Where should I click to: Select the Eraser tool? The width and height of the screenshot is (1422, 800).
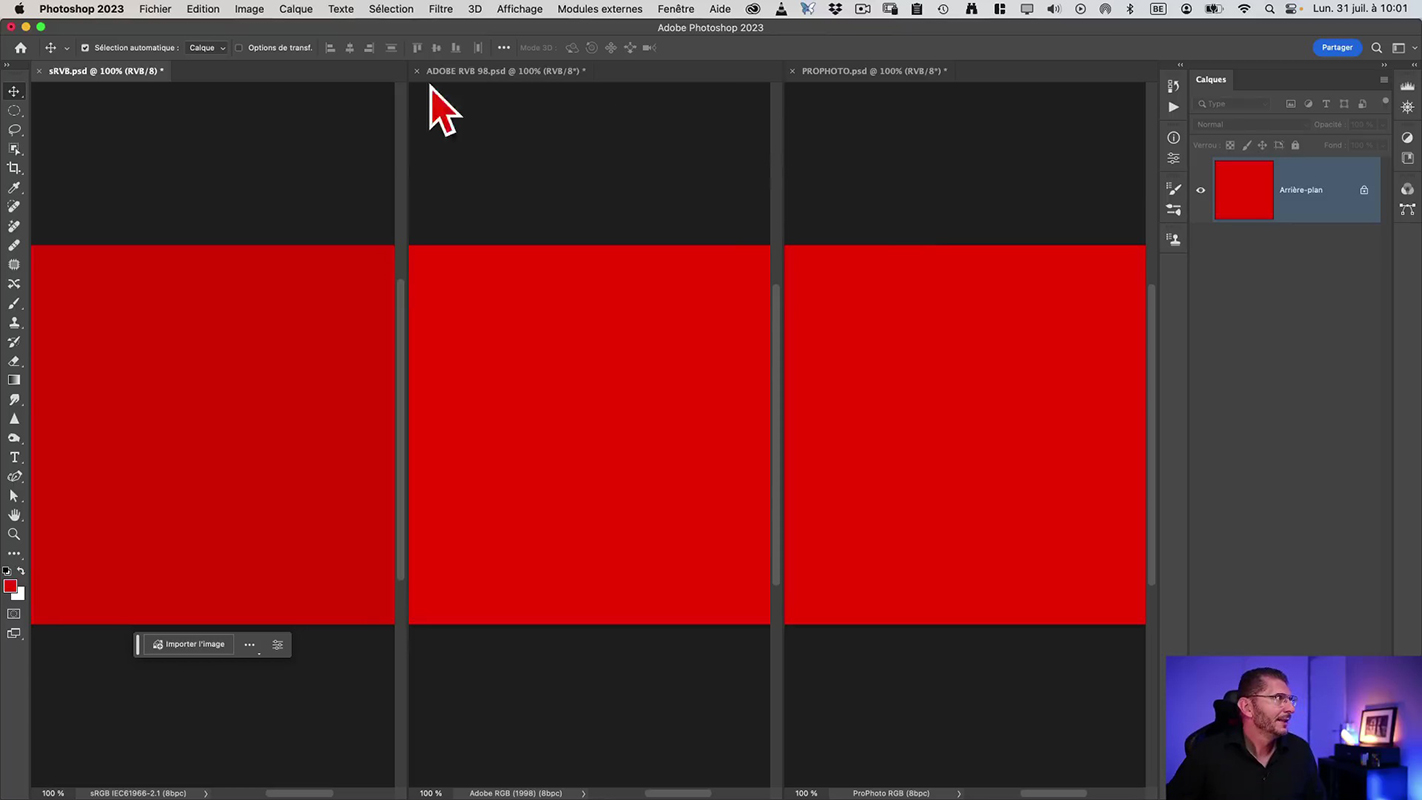click(14, 361)
